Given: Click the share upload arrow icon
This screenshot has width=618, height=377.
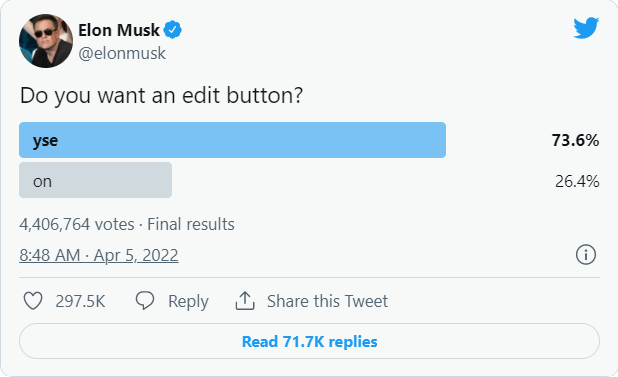Looking at the screenshot, I should tap(245, 301).
